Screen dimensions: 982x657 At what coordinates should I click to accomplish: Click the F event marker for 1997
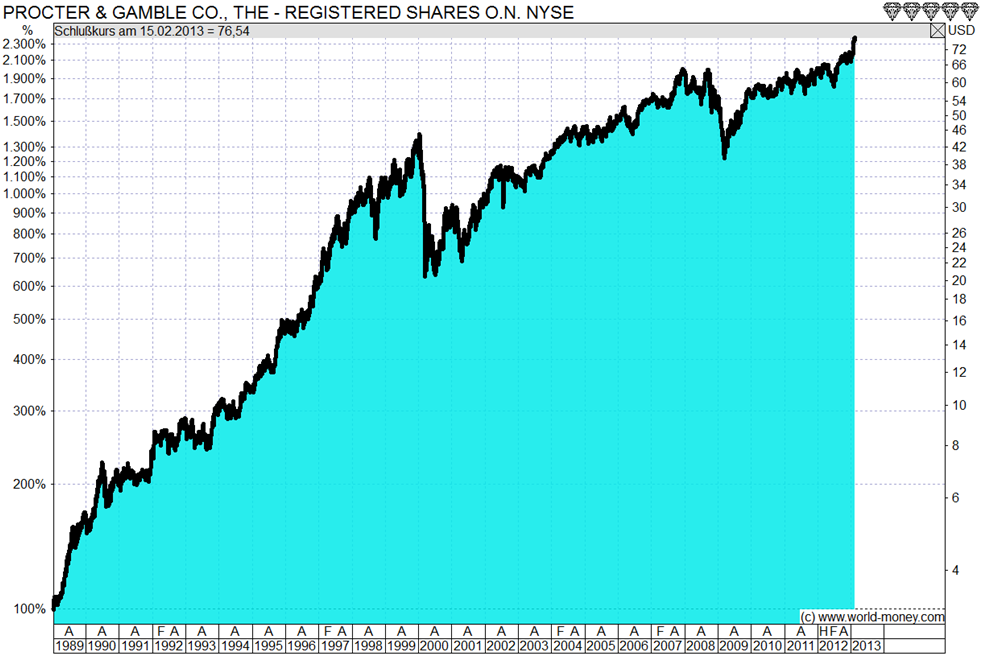328,631
